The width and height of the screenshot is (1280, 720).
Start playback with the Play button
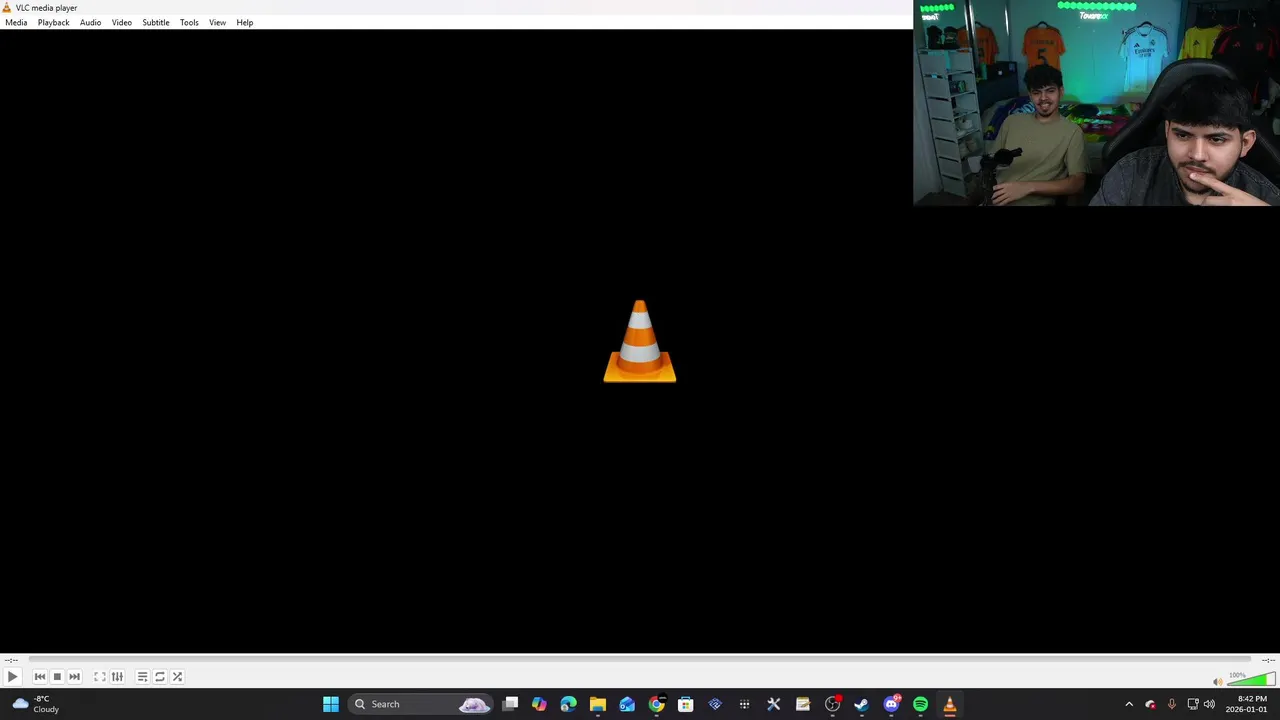pyautogui.click(x=12, y=677)
